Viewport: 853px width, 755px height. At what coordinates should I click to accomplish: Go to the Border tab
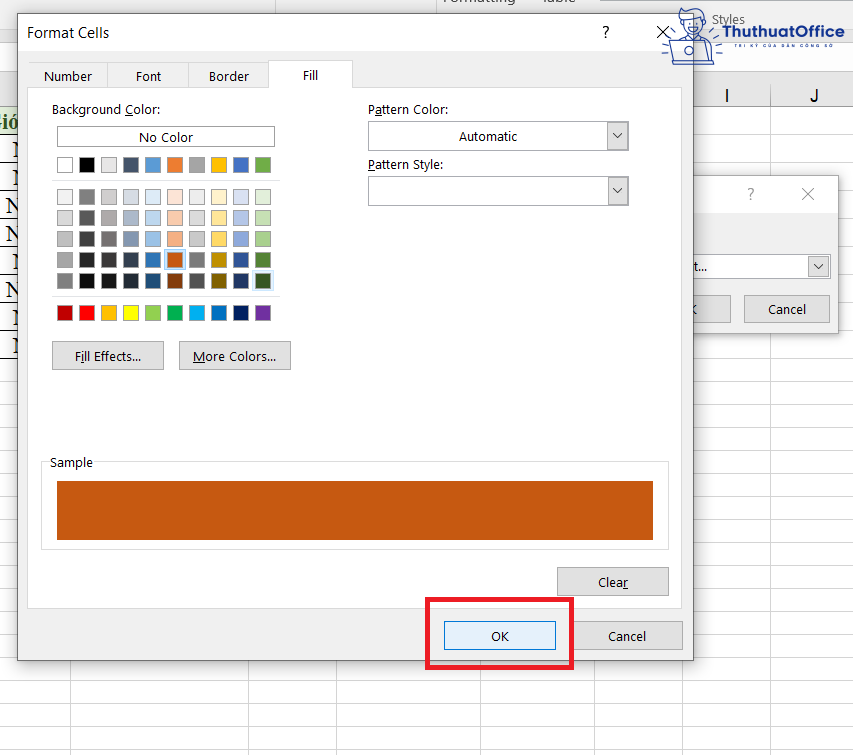pyautogui.click(x=229, y=76)
